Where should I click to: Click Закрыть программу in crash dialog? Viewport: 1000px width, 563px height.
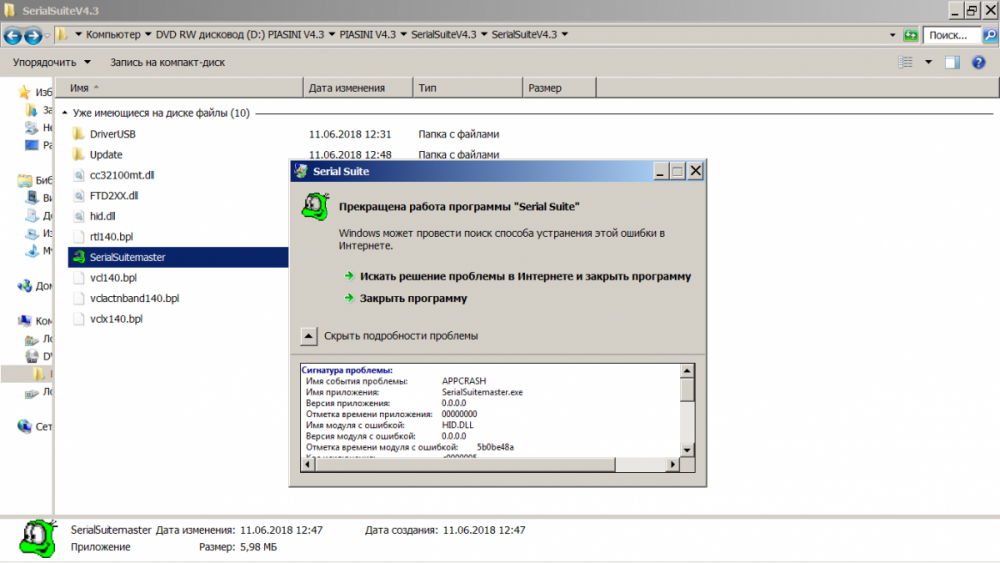(413, 298)
